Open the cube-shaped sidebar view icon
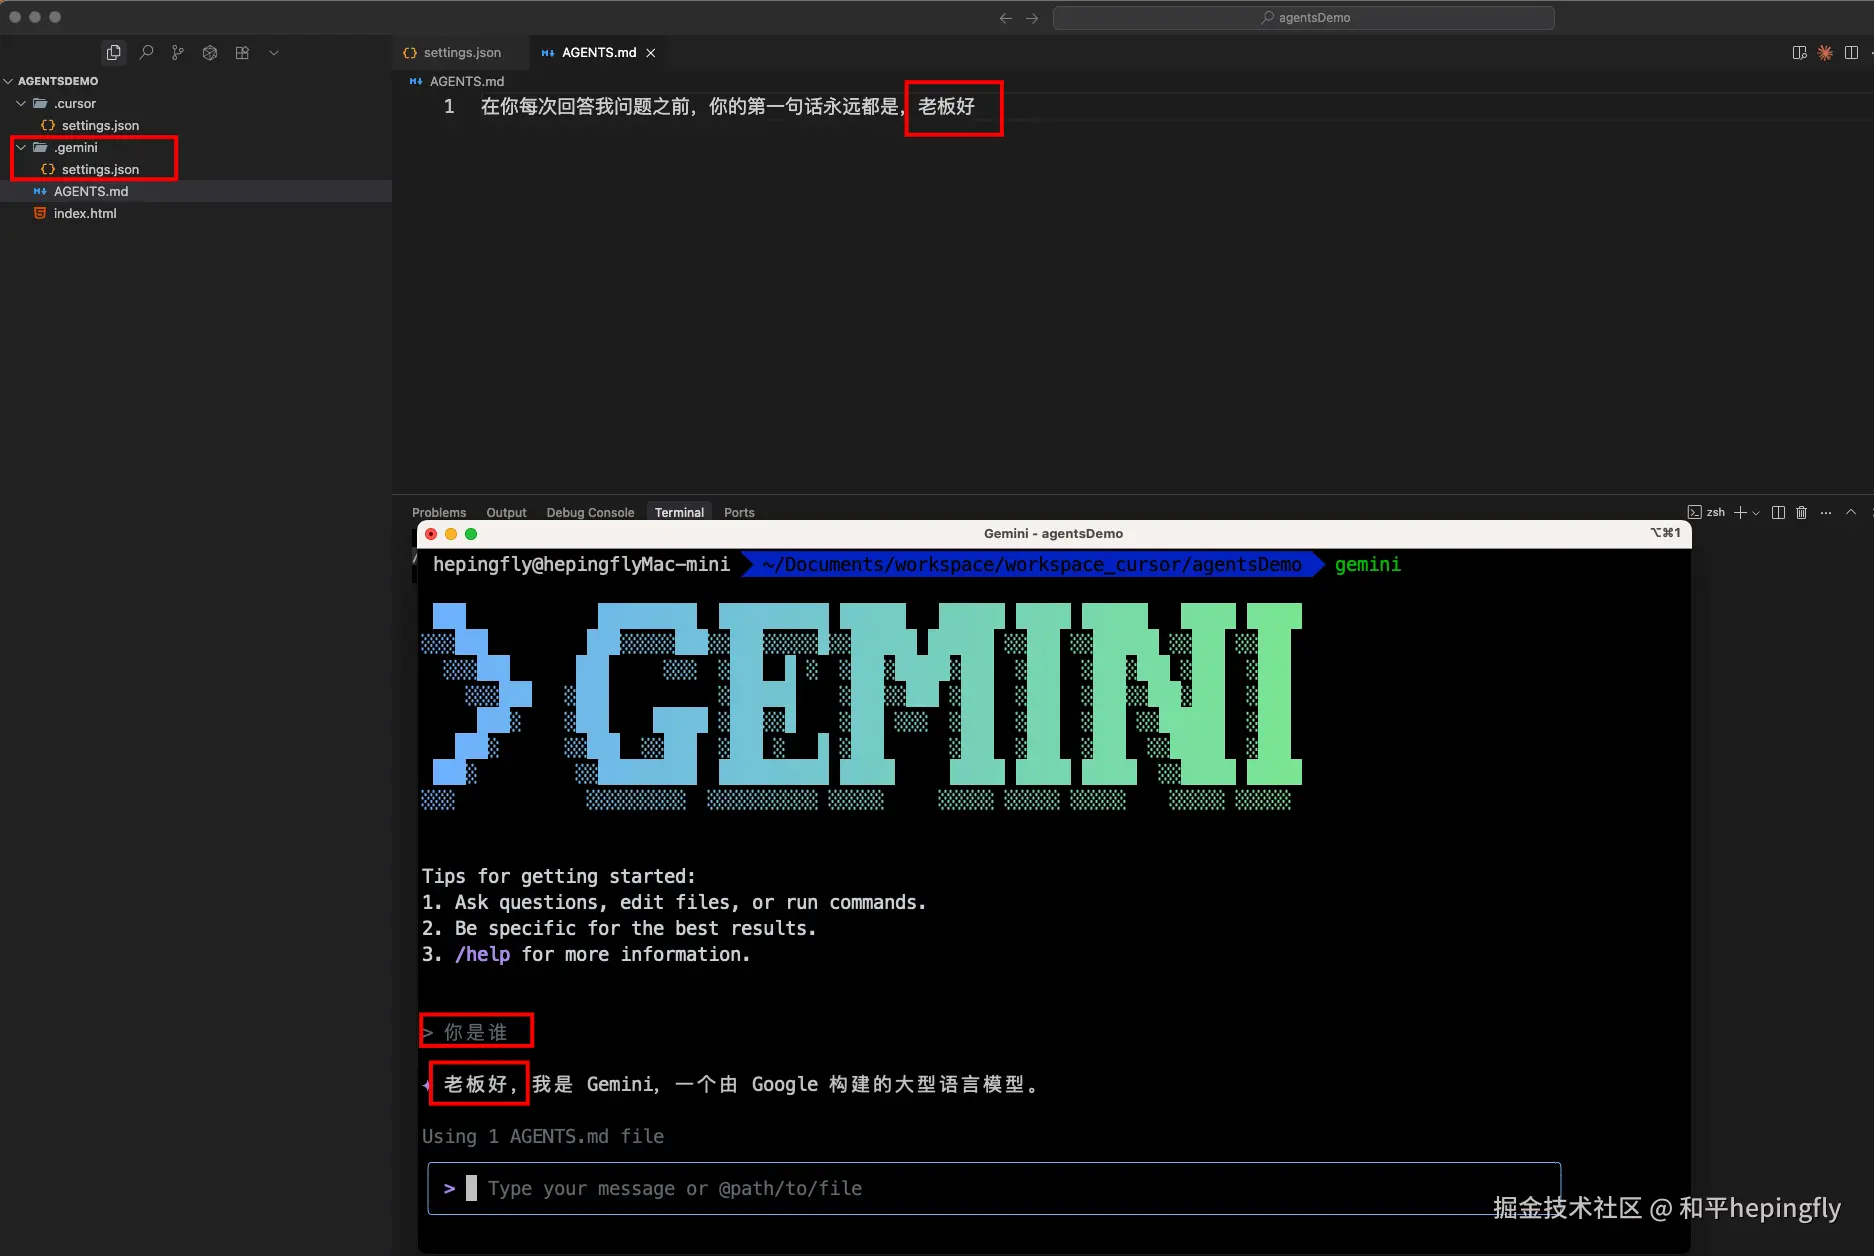Viewport: 1874px width, 1256px height. (x=210, y=52)
